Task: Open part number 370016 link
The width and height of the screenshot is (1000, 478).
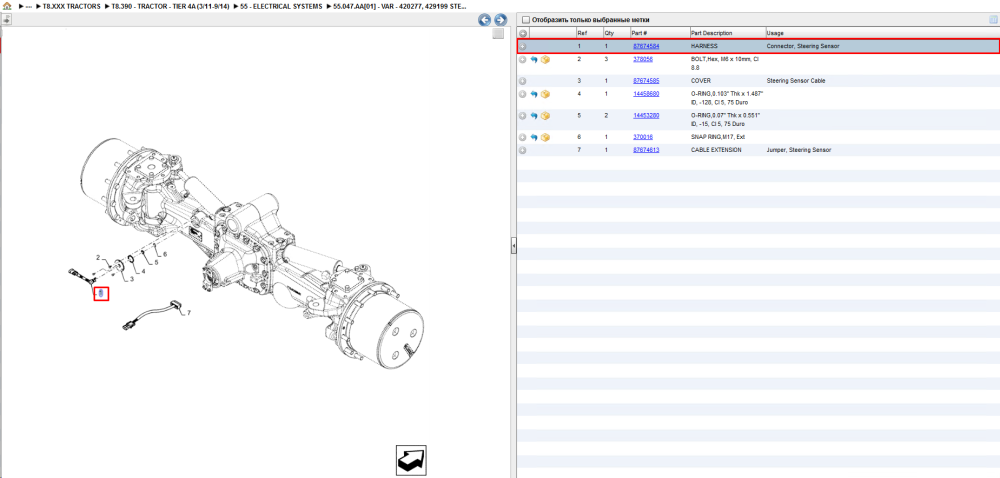Action: click(x=642, y=137)
